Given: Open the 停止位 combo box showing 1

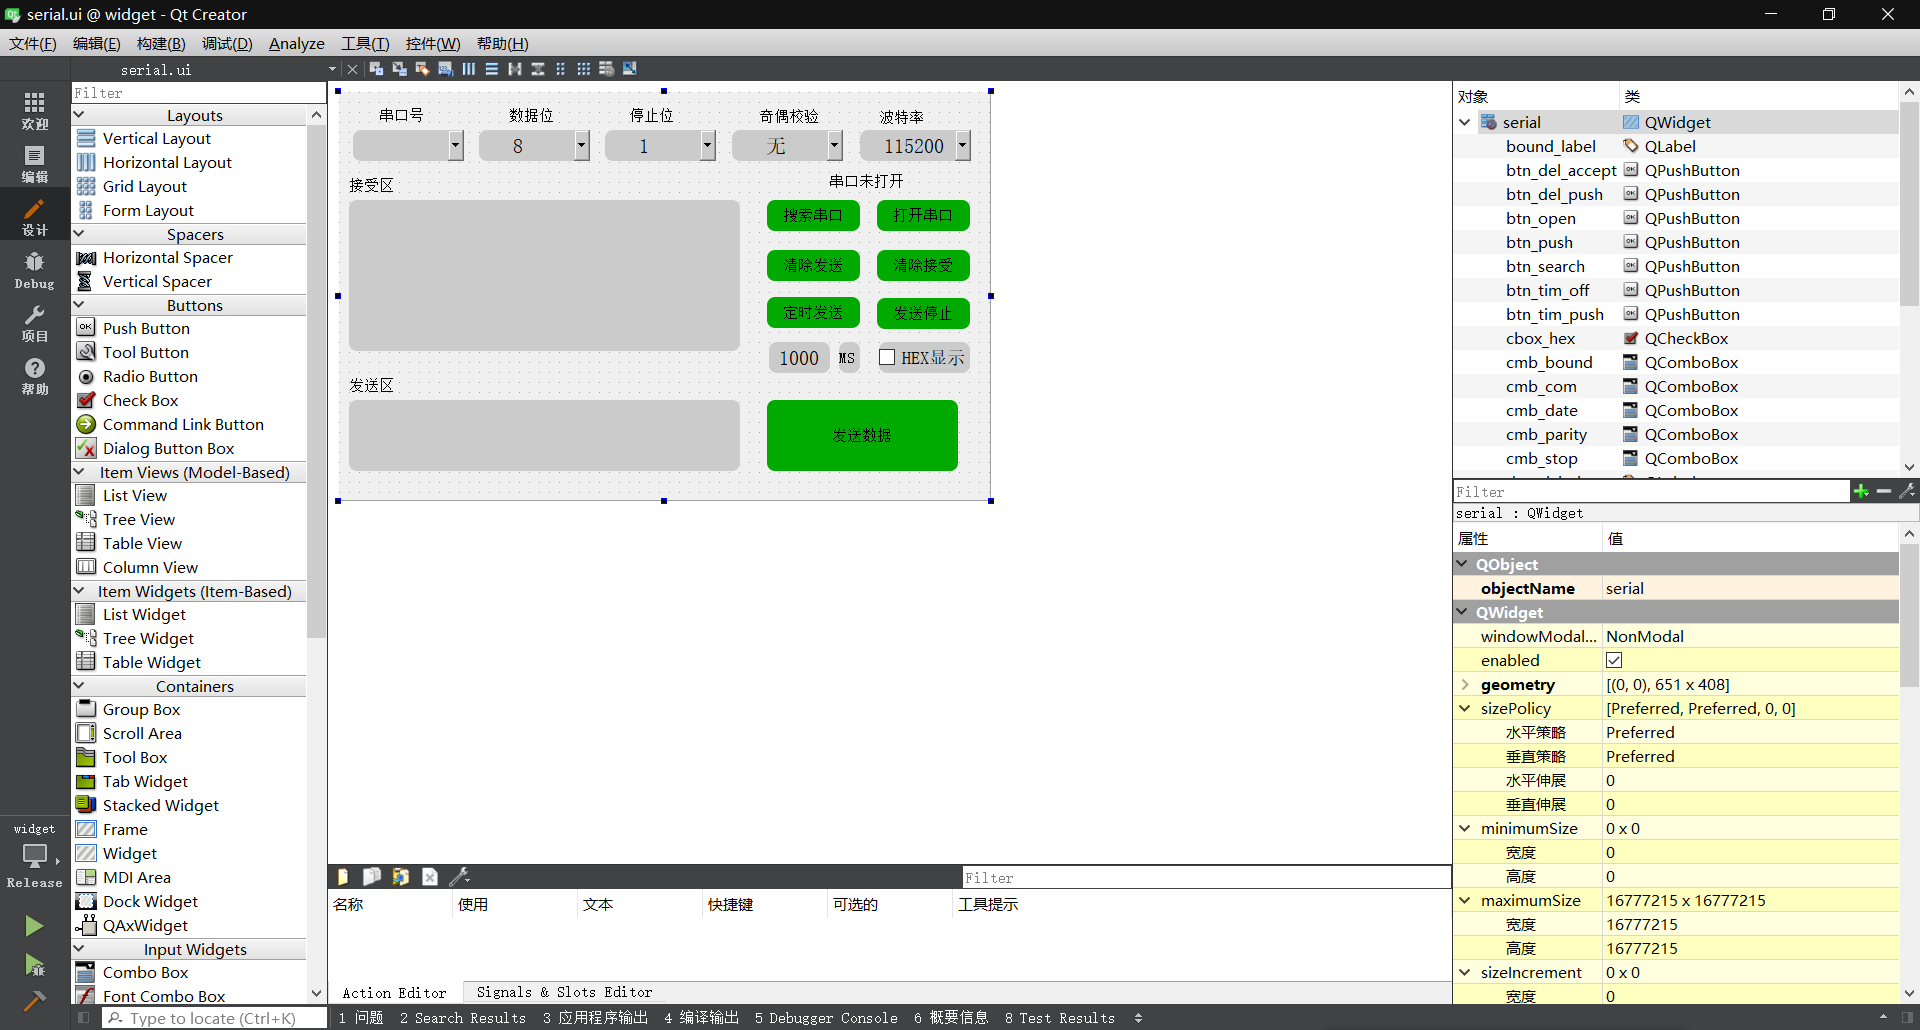Looking at the screenshot, I should pyautogui.click(x=660, y=146).
